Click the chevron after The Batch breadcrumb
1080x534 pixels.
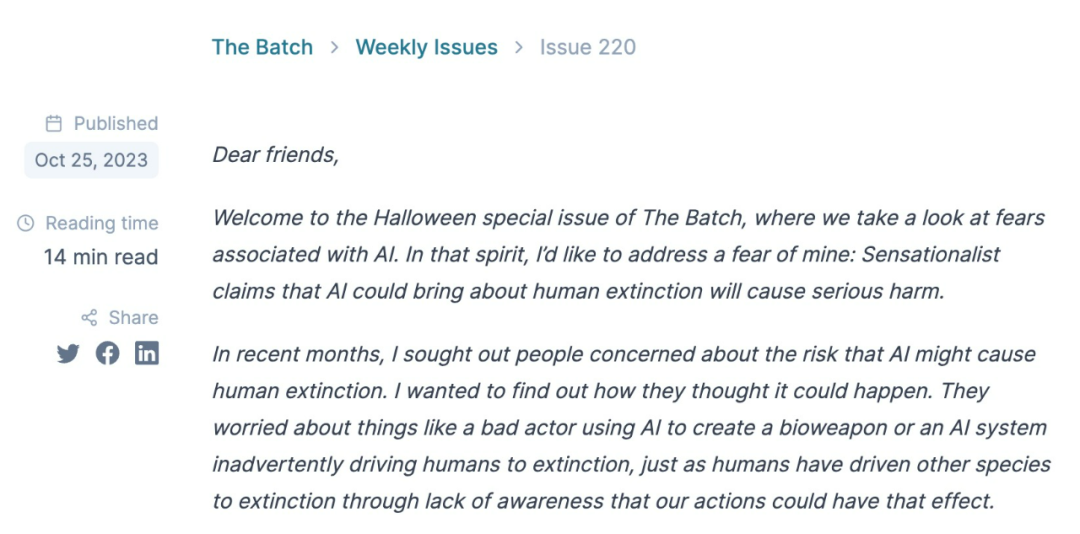pyautogui.click(x=335, y=47)
